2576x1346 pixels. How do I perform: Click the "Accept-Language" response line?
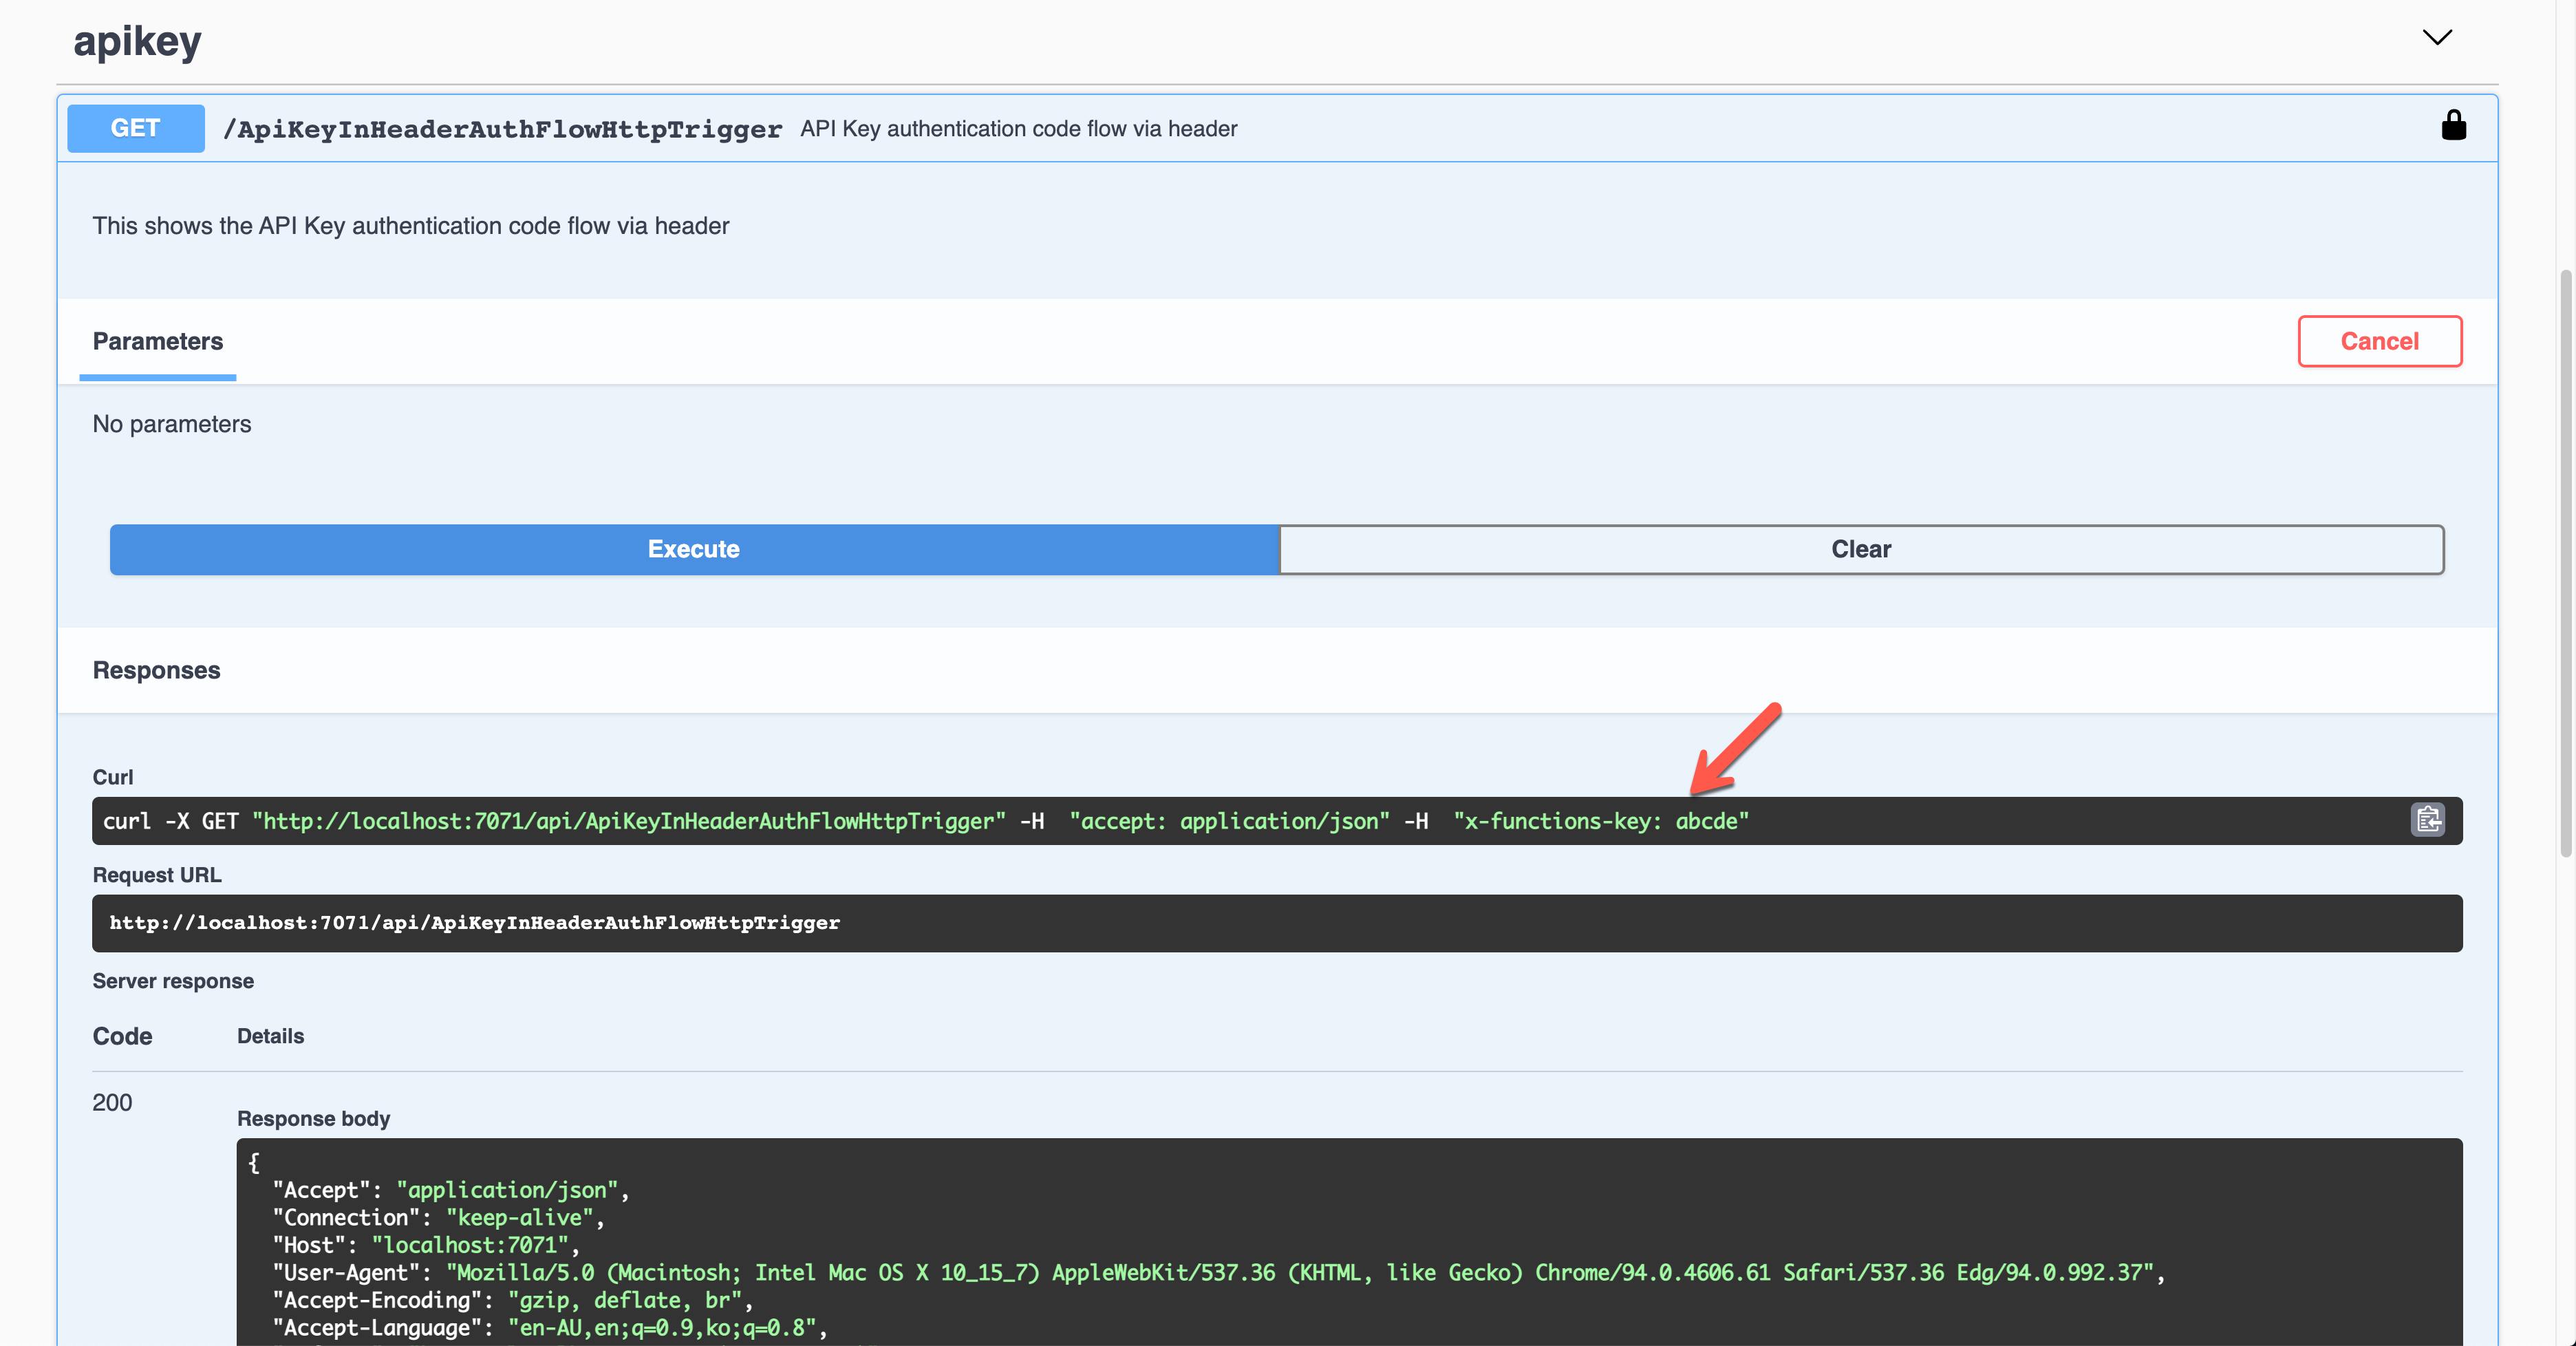[550, 1328]
